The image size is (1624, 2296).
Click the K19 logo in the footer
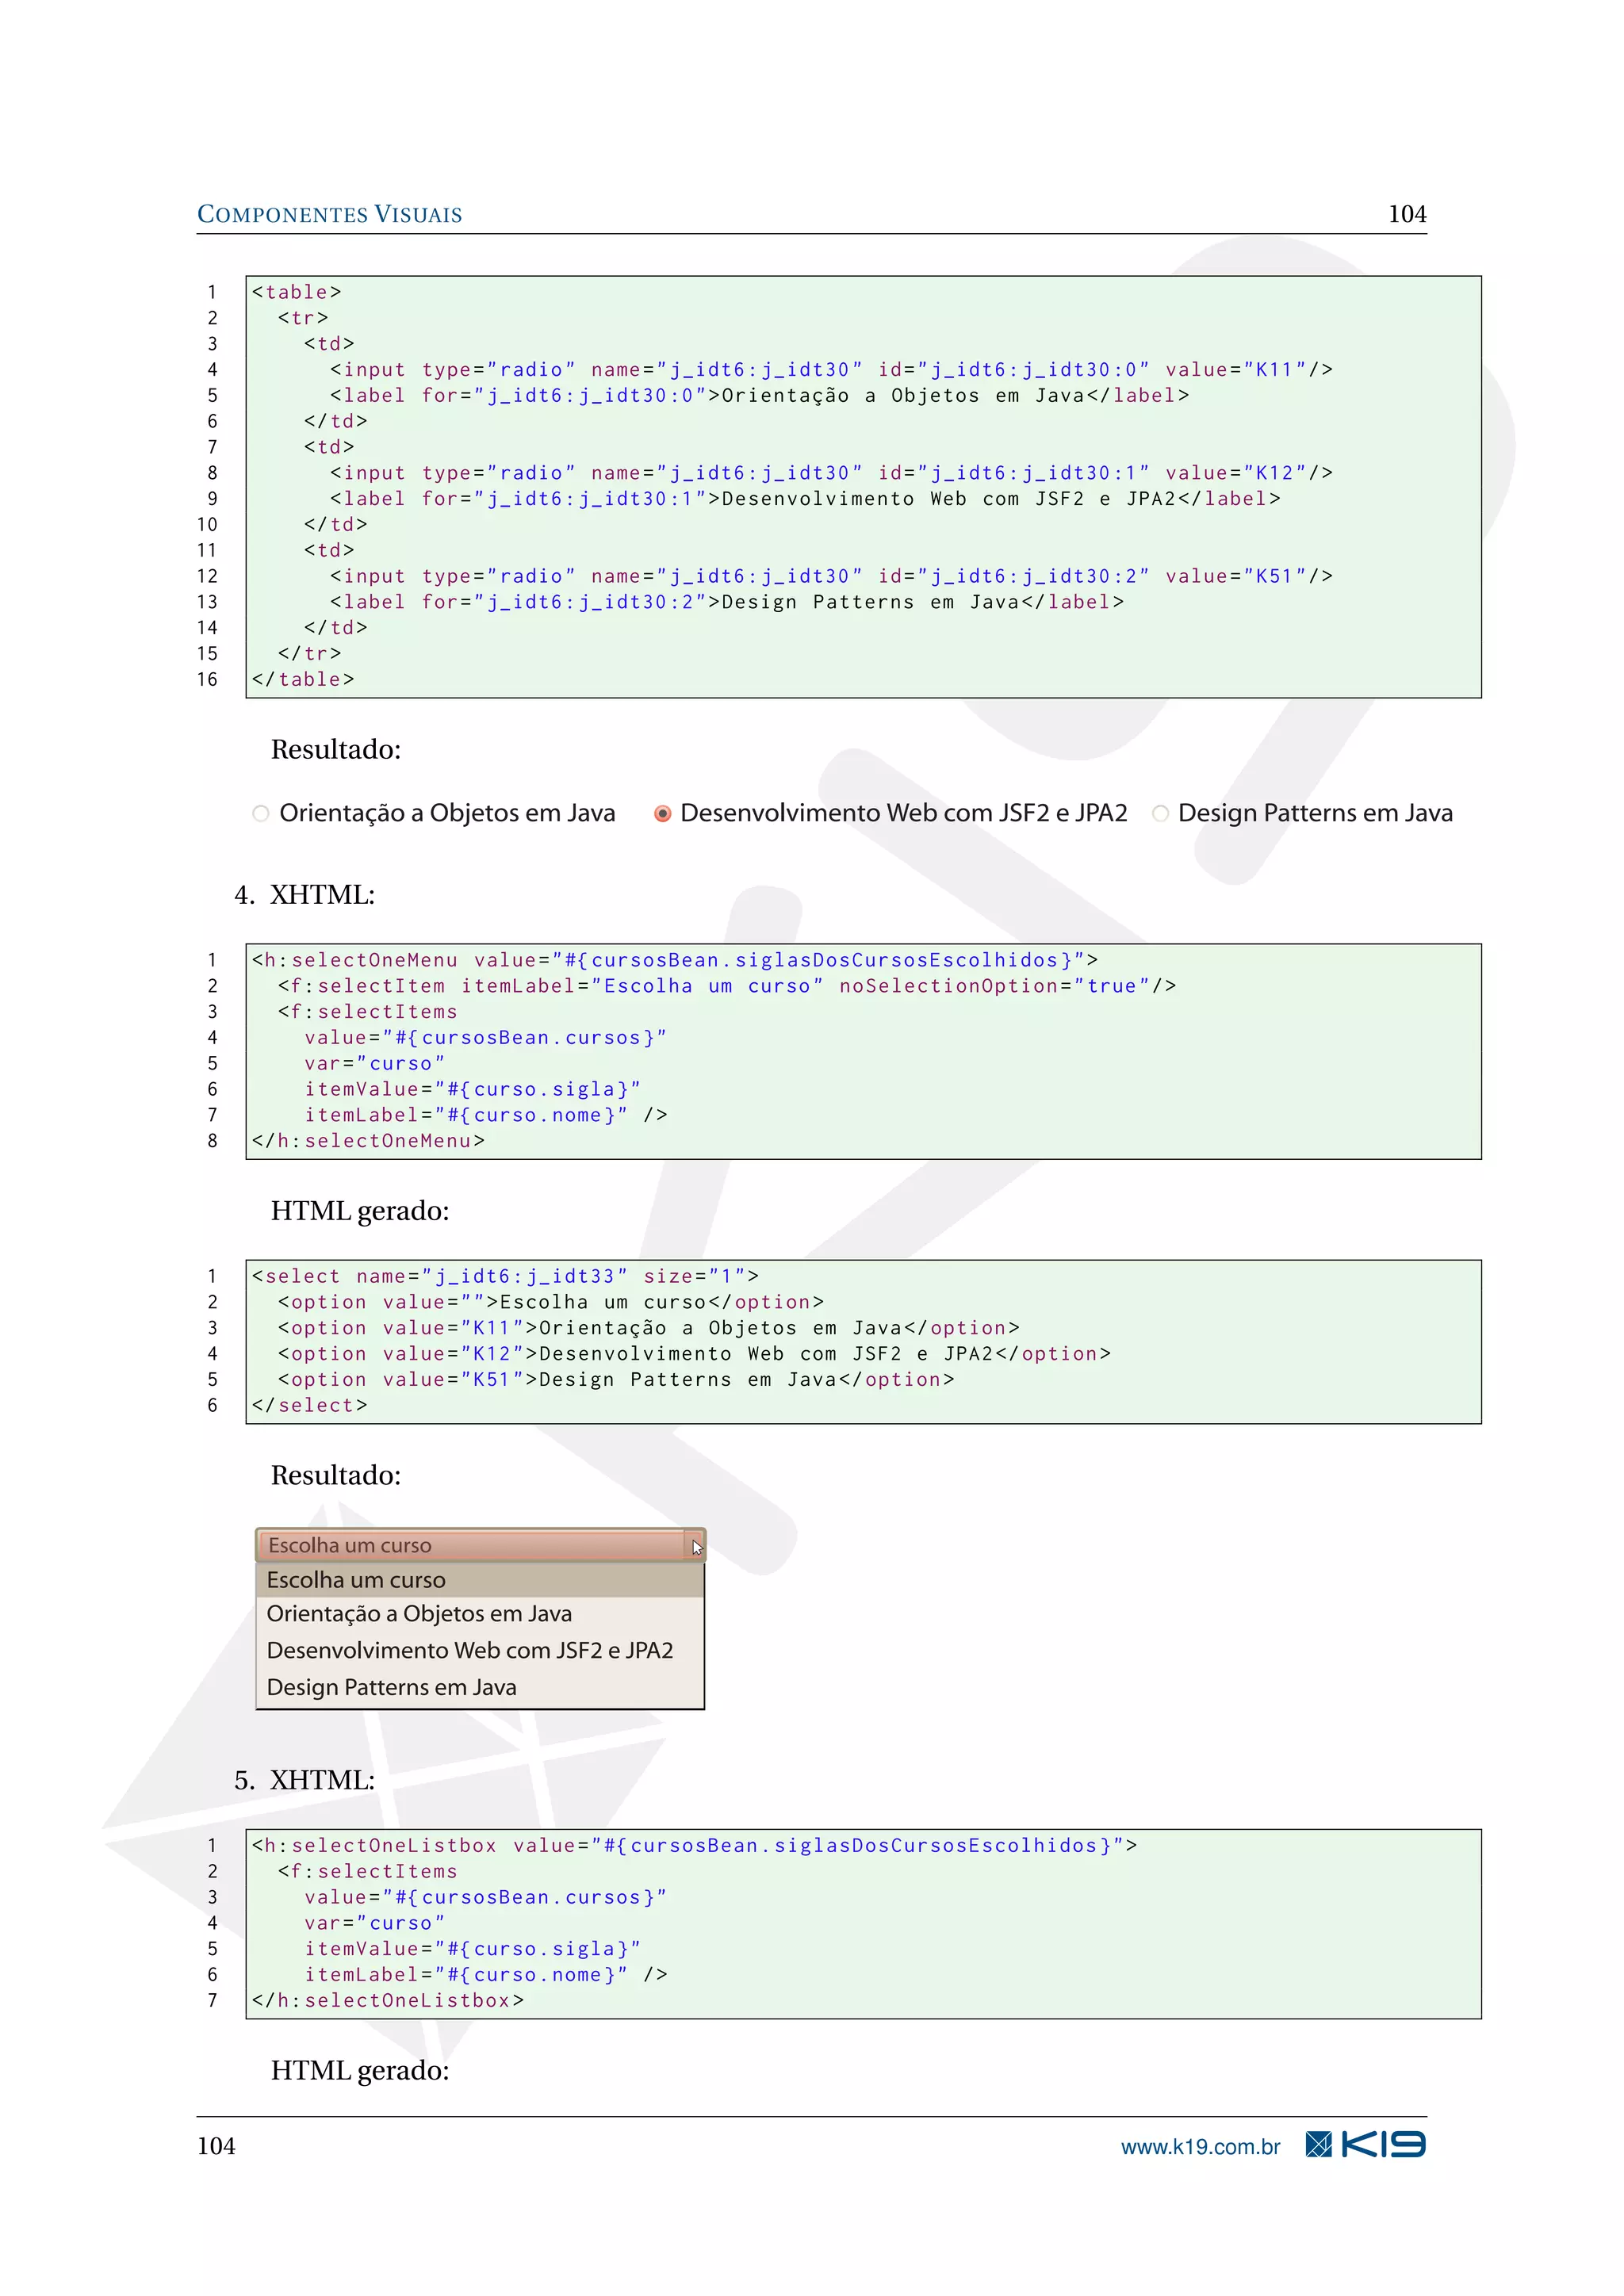(1383, 2145)
